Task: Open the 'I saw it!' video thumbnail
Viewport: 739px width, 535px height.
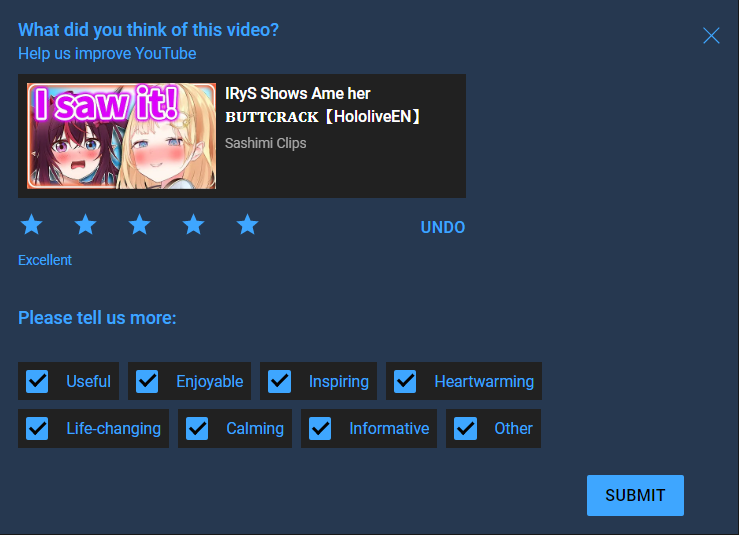Action: tap(122, 136)
